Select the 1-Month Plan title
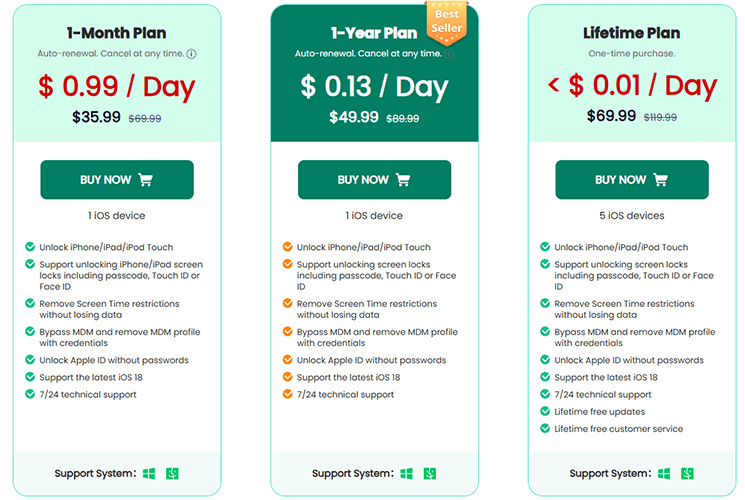 117,33
